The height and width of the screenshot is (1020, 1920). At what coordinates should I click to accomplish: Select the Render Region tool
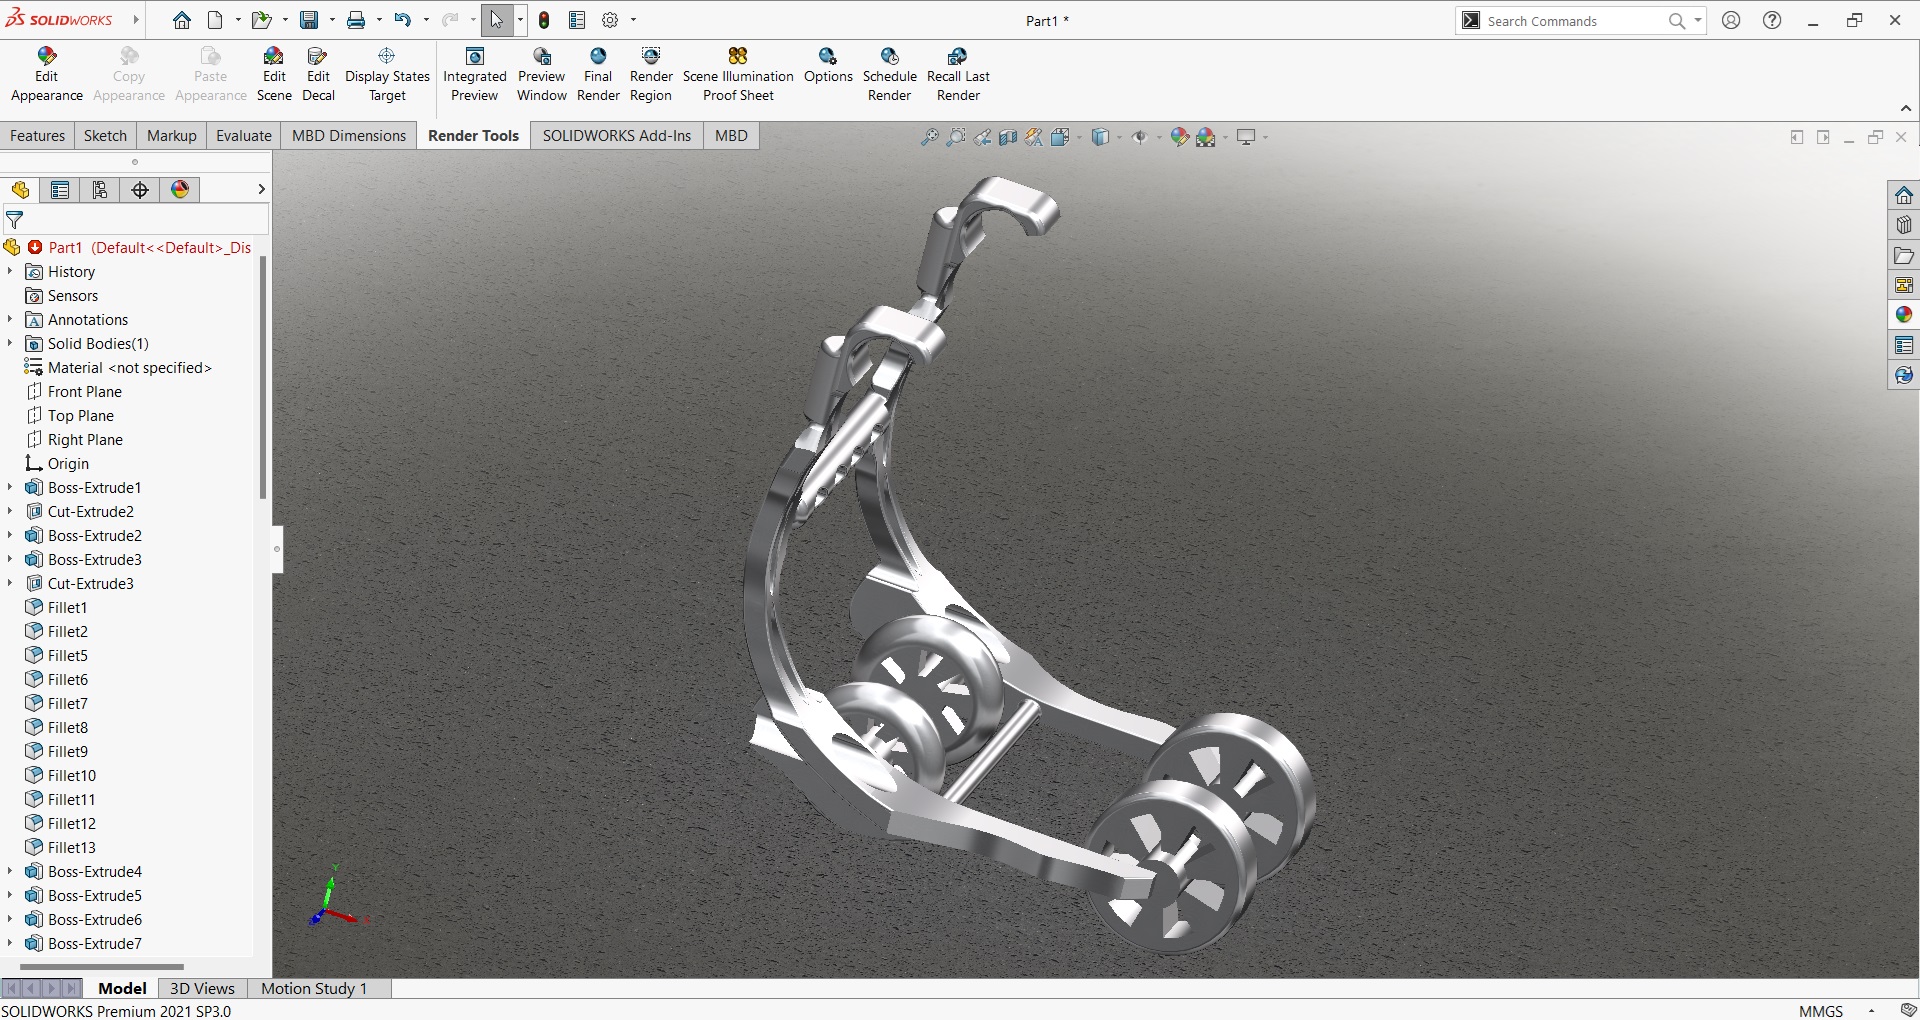[651, 57]
